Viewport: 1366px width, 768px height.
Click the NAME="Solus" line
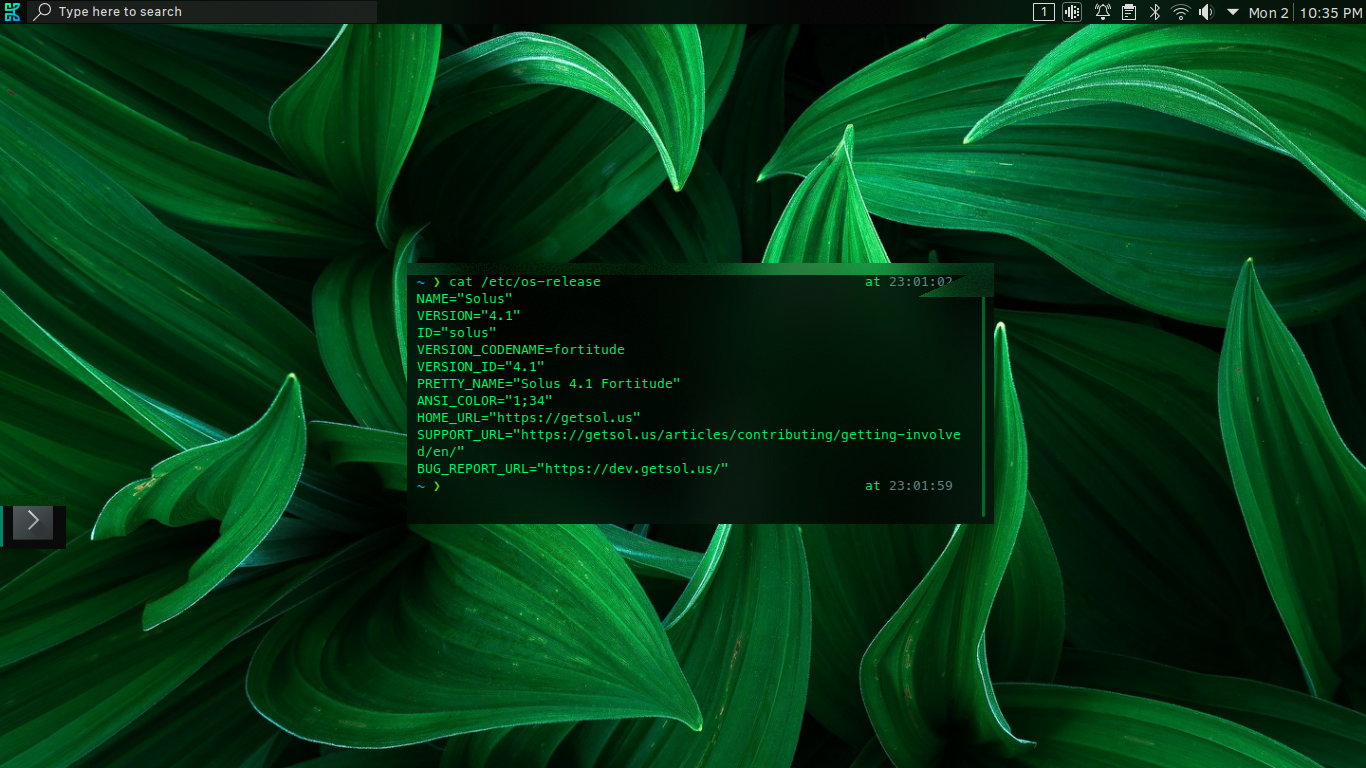coord(464,299)
